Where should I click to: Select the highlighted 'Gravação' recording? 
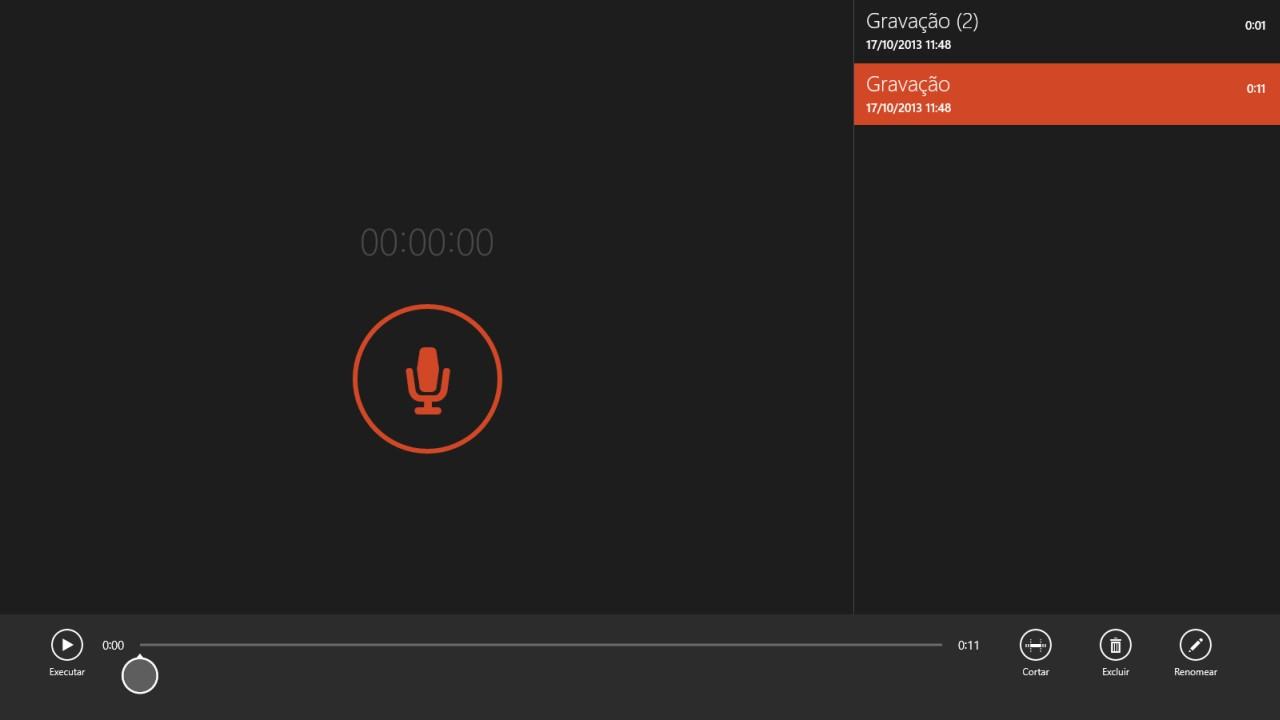coord(908,84)
